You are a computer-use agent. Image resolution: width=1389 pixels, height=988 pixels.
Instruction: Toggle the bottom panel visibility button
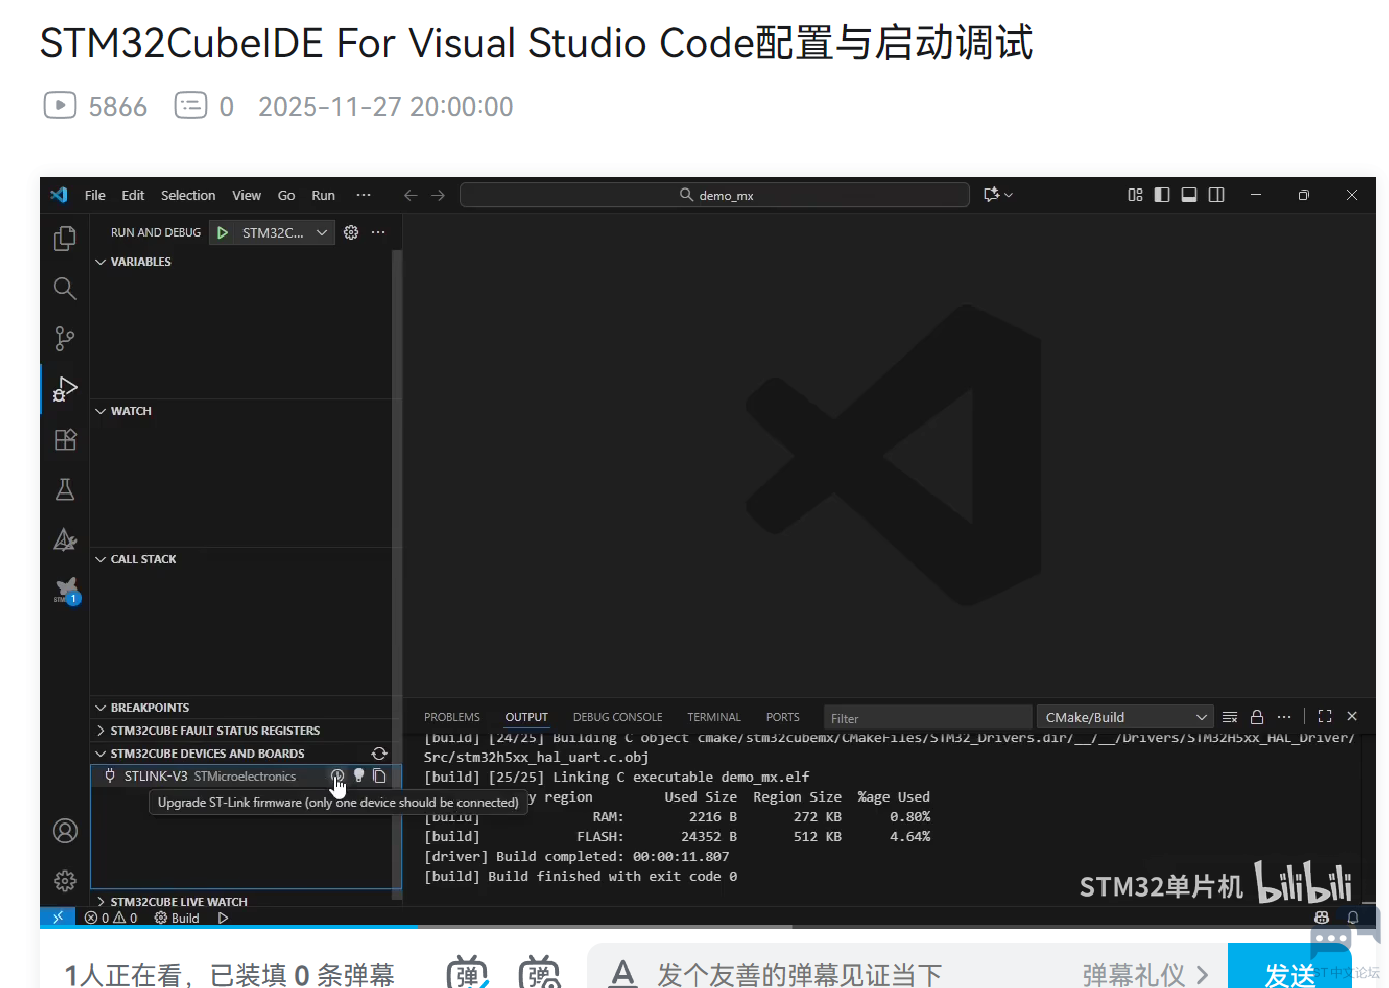click(x=1189, y=195)
